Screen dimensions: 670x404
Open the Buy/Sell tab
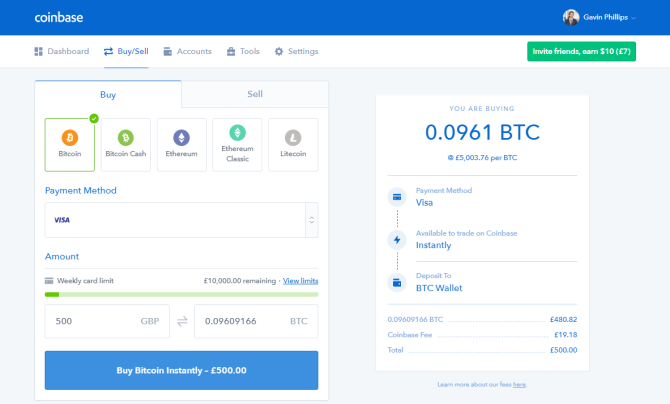pos(126,51)
